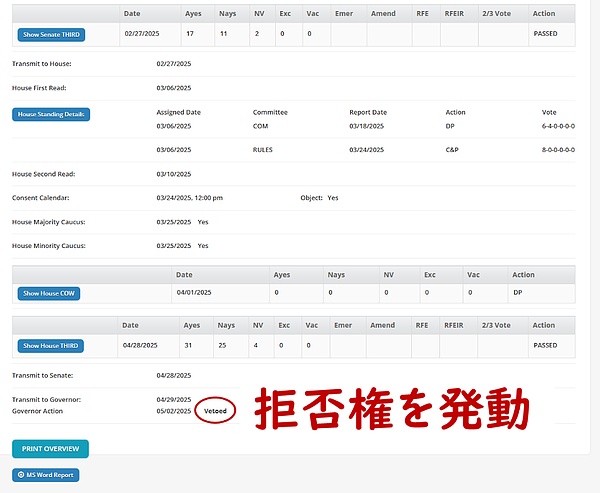Click the MS Word Report circle icon

click(22, 475)
